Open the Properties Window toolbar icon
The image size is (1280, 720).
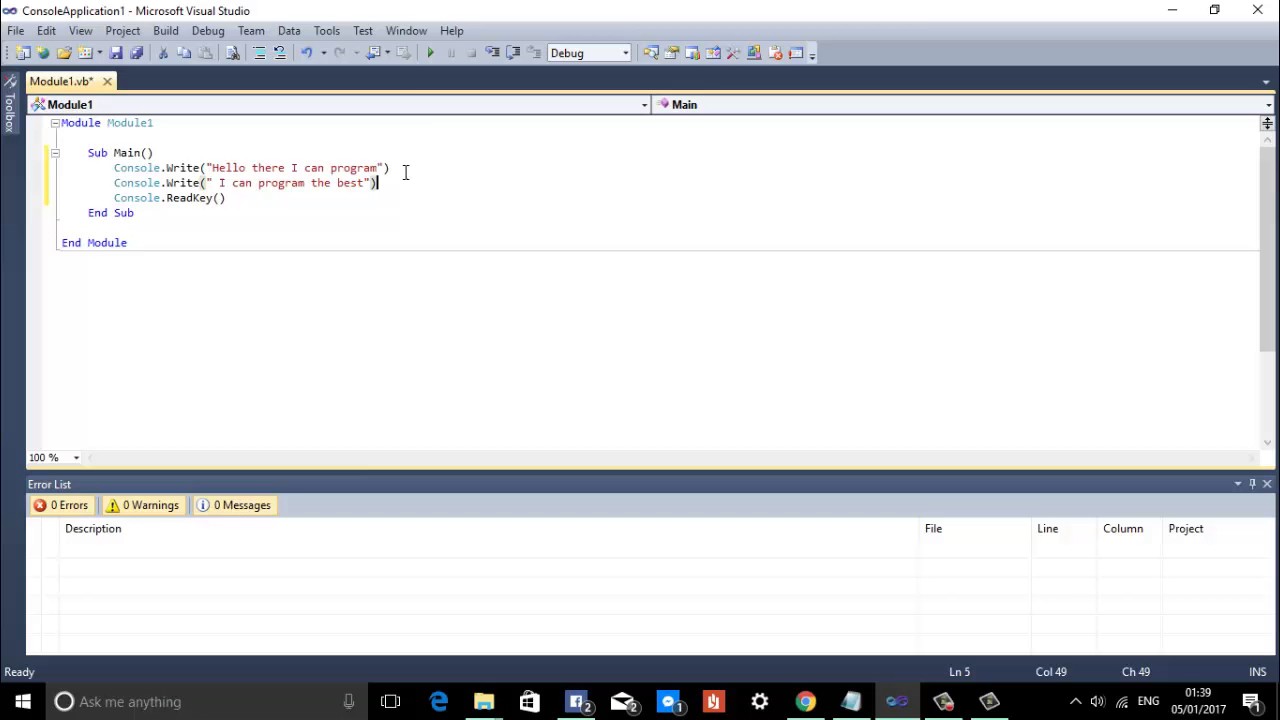click(x=671, y=53)
